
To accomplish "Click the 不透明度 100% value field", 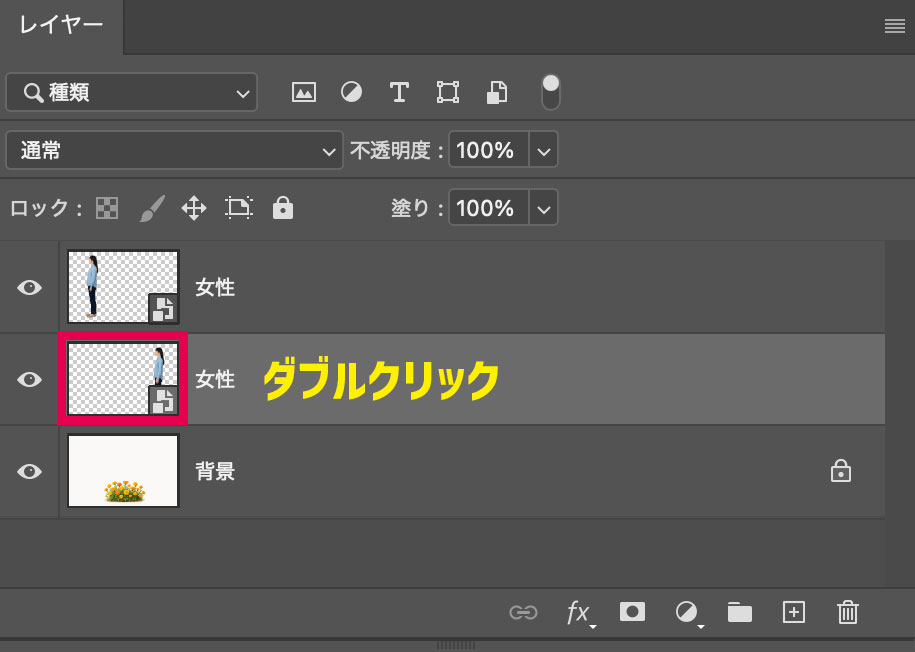I will tap(488, 151).
